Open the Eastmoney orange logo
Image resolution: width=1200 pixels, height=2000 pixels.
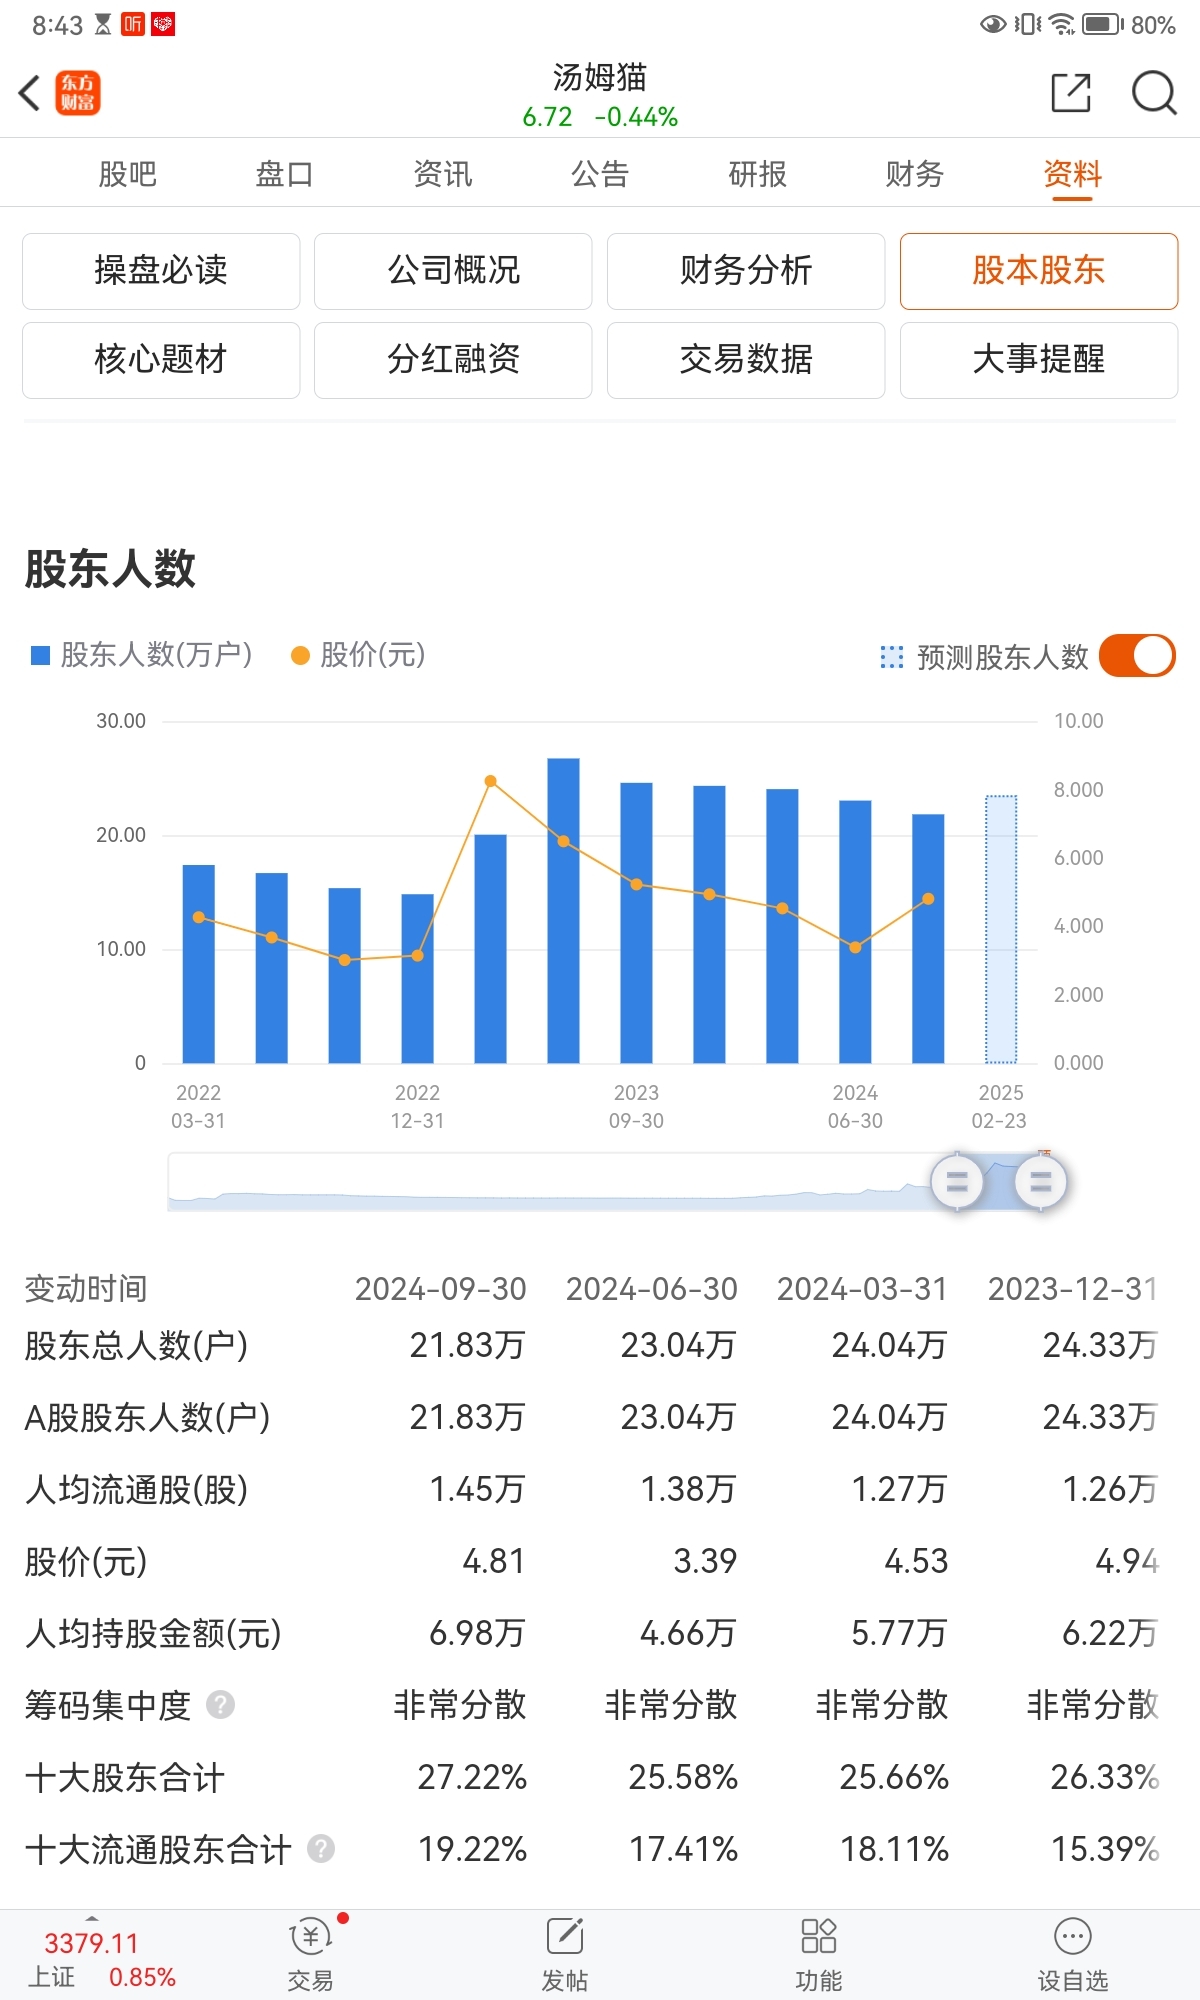tap(78, 93)
